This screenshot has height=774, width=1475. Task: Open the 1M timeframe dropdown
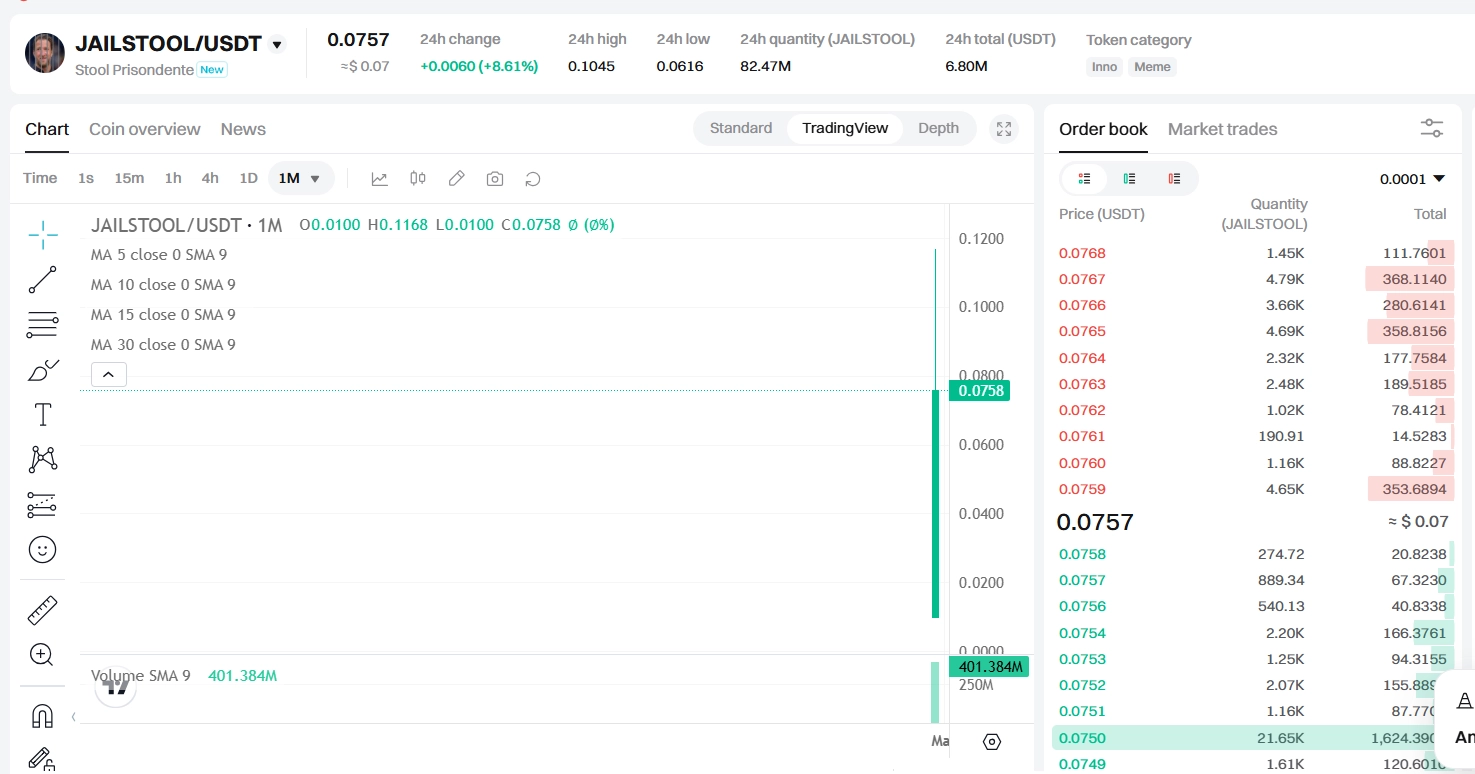click(x=301, y=179)
